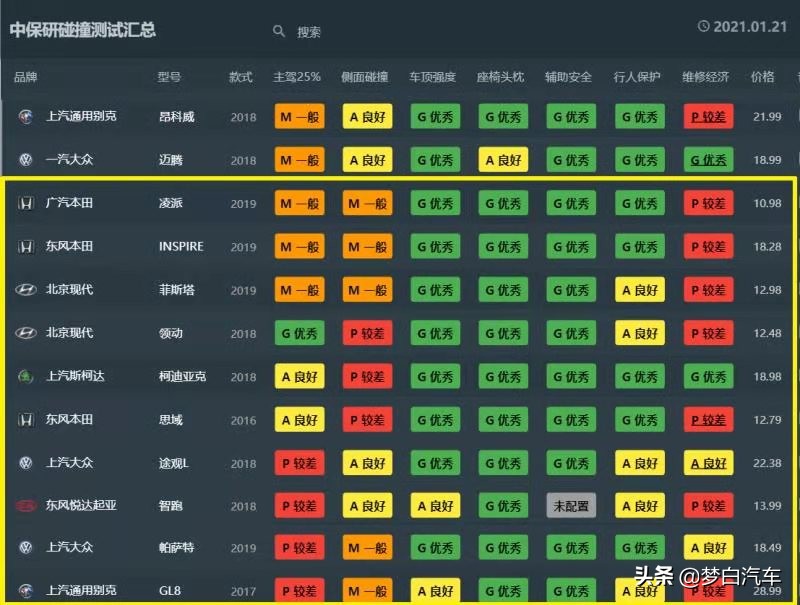Click the Skoda logo beside 上汽斯柯达
The height and width of the screenshot is (605, 800).
tap(26, 377)
